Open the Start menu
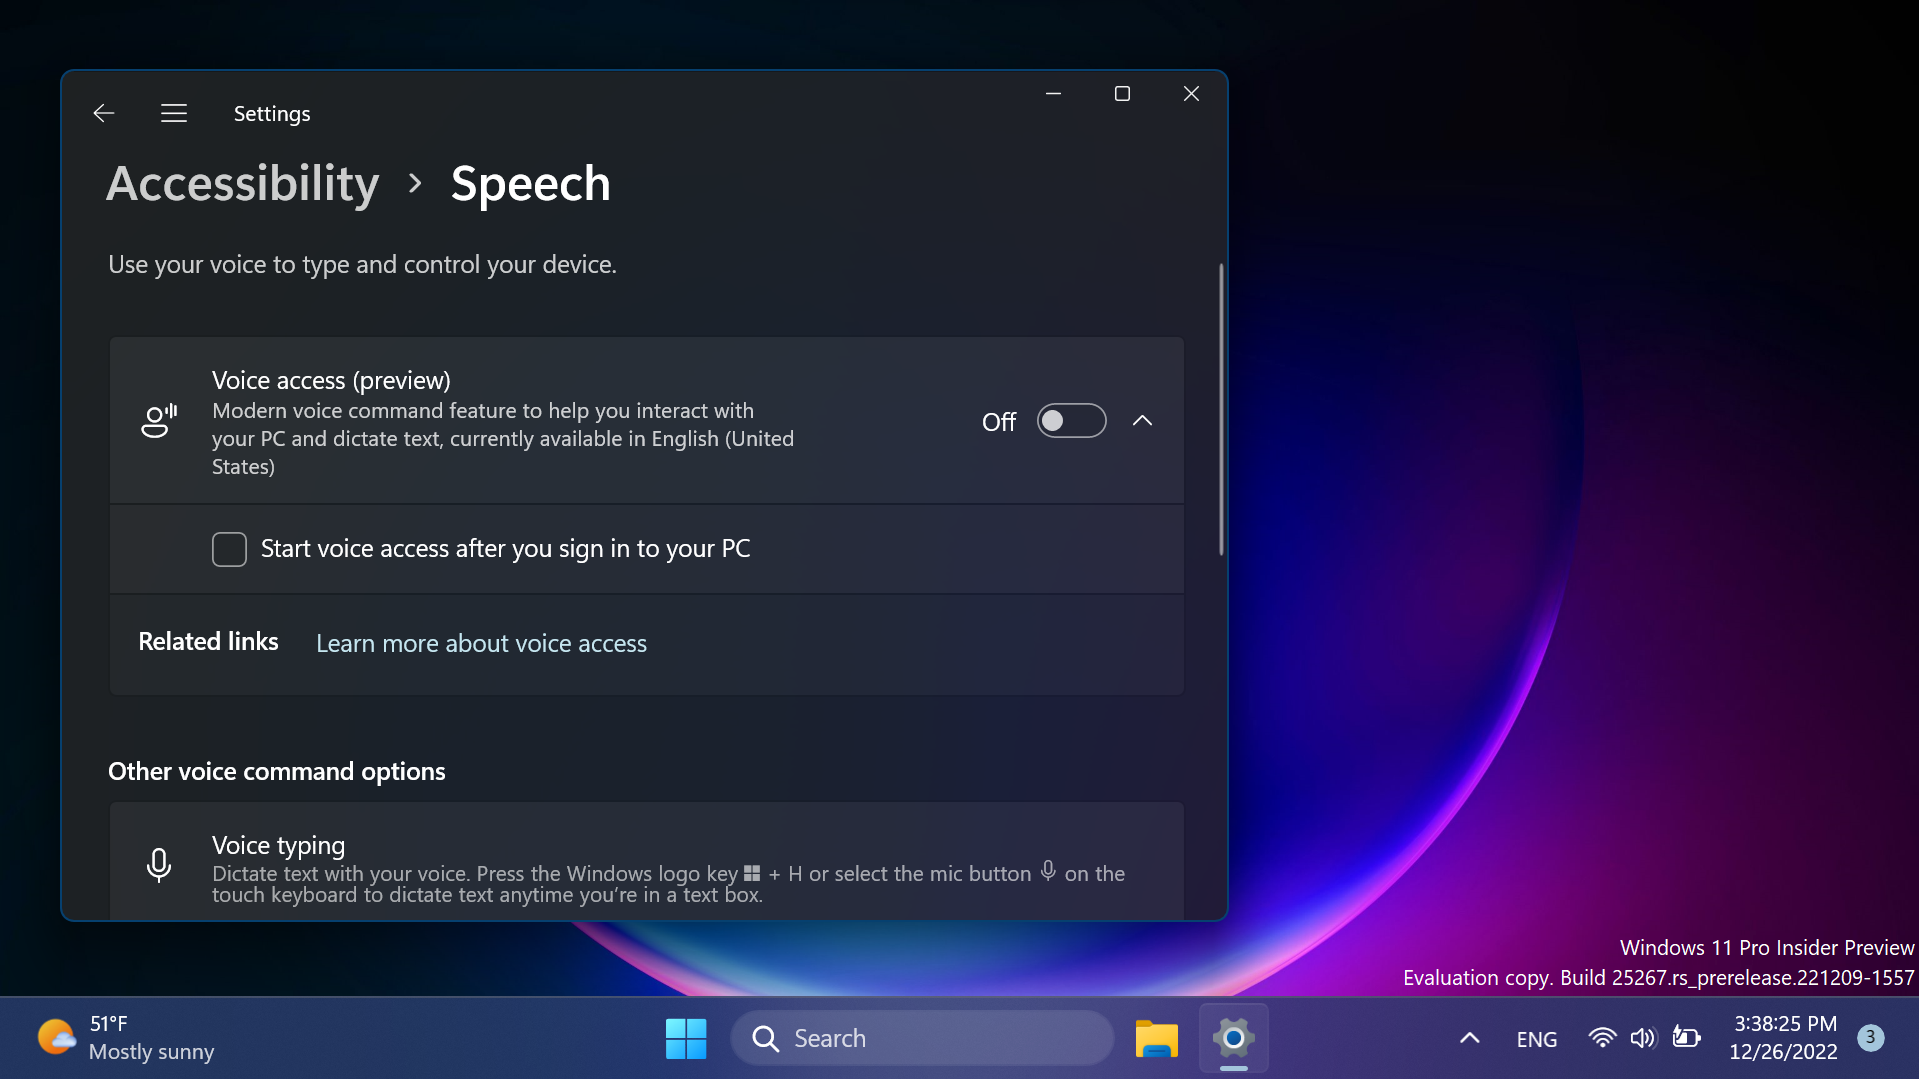This screenshot has height=1079, width=1919. 686,1038
